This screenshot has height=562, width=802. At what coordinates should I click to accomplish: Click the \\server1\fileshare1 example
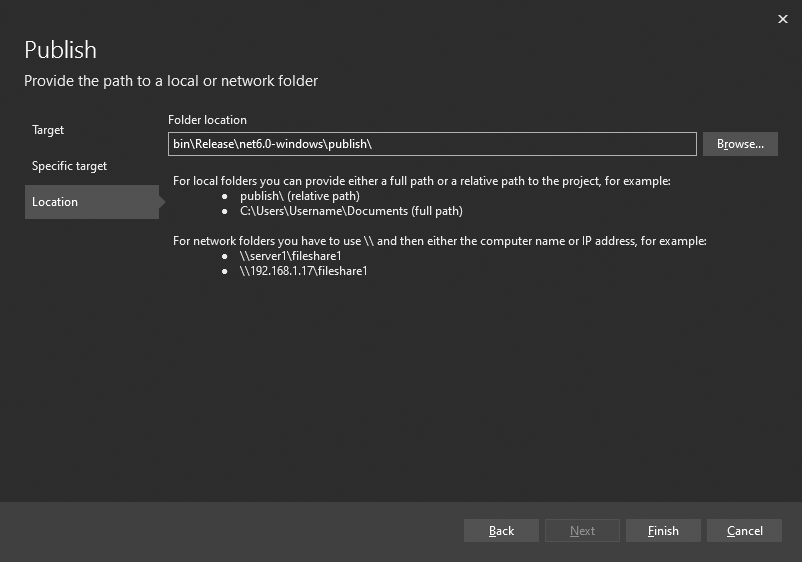(x=291, y=256)
